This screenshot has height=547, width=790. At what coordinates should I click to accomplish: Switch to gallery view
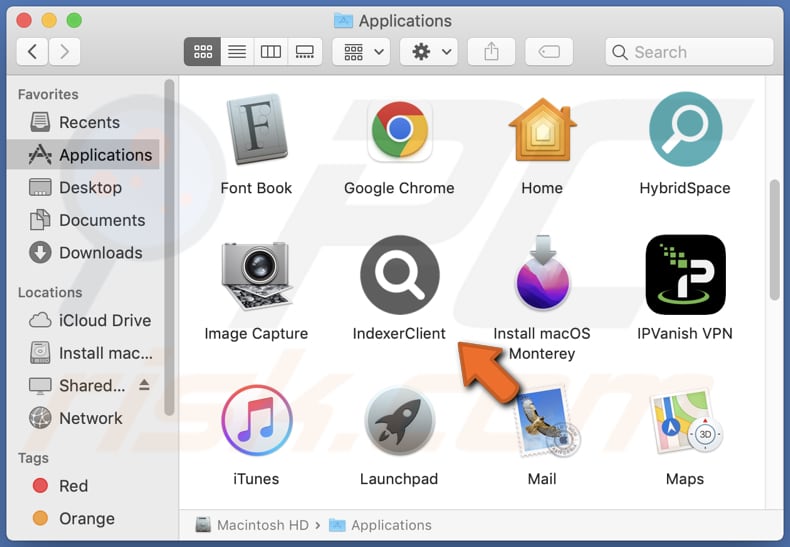pyautogui.click(x=305, y=52)
